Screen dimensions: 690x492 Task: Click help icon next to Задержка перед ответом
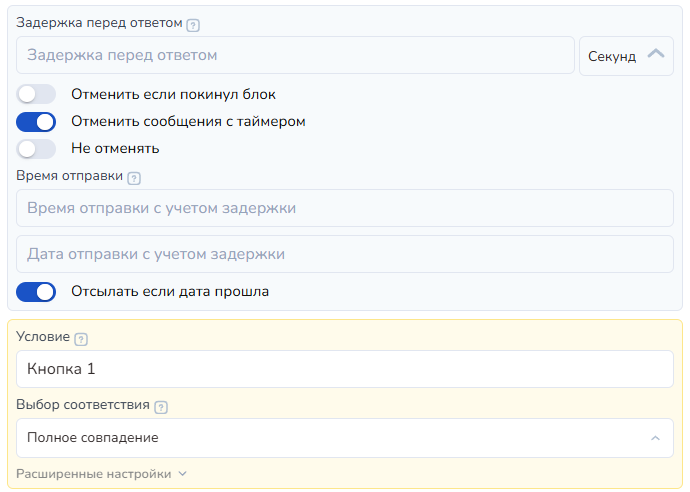[x=193, y=25]
